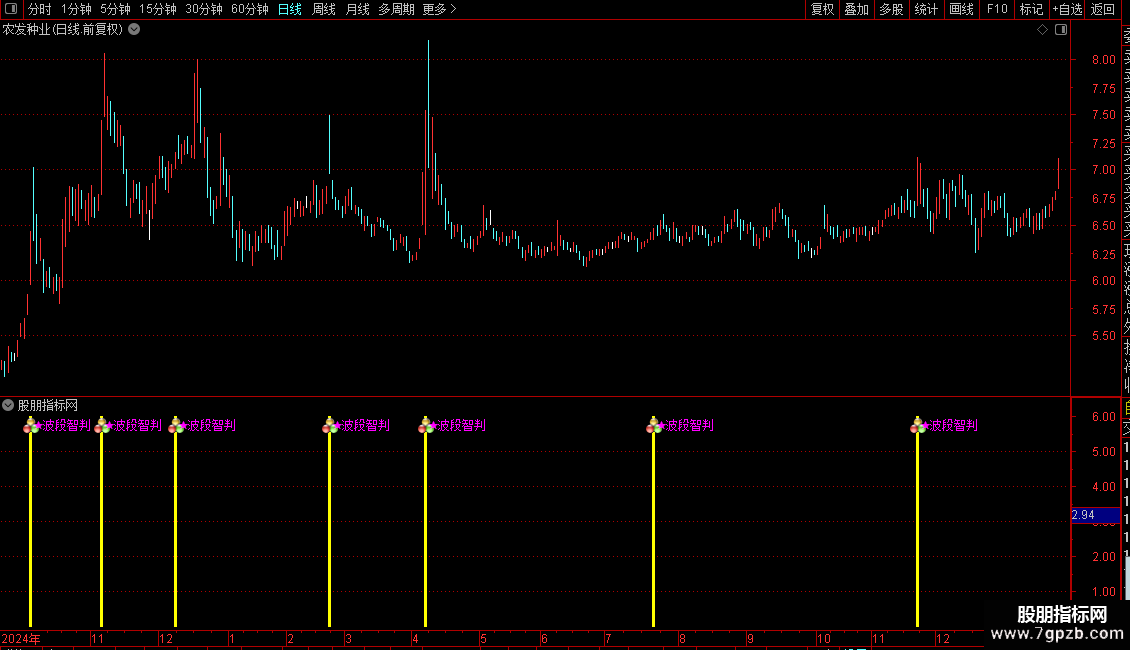Screen dimensions: 1130x650
Task: Open F10 company info
Action: [997, 9]
